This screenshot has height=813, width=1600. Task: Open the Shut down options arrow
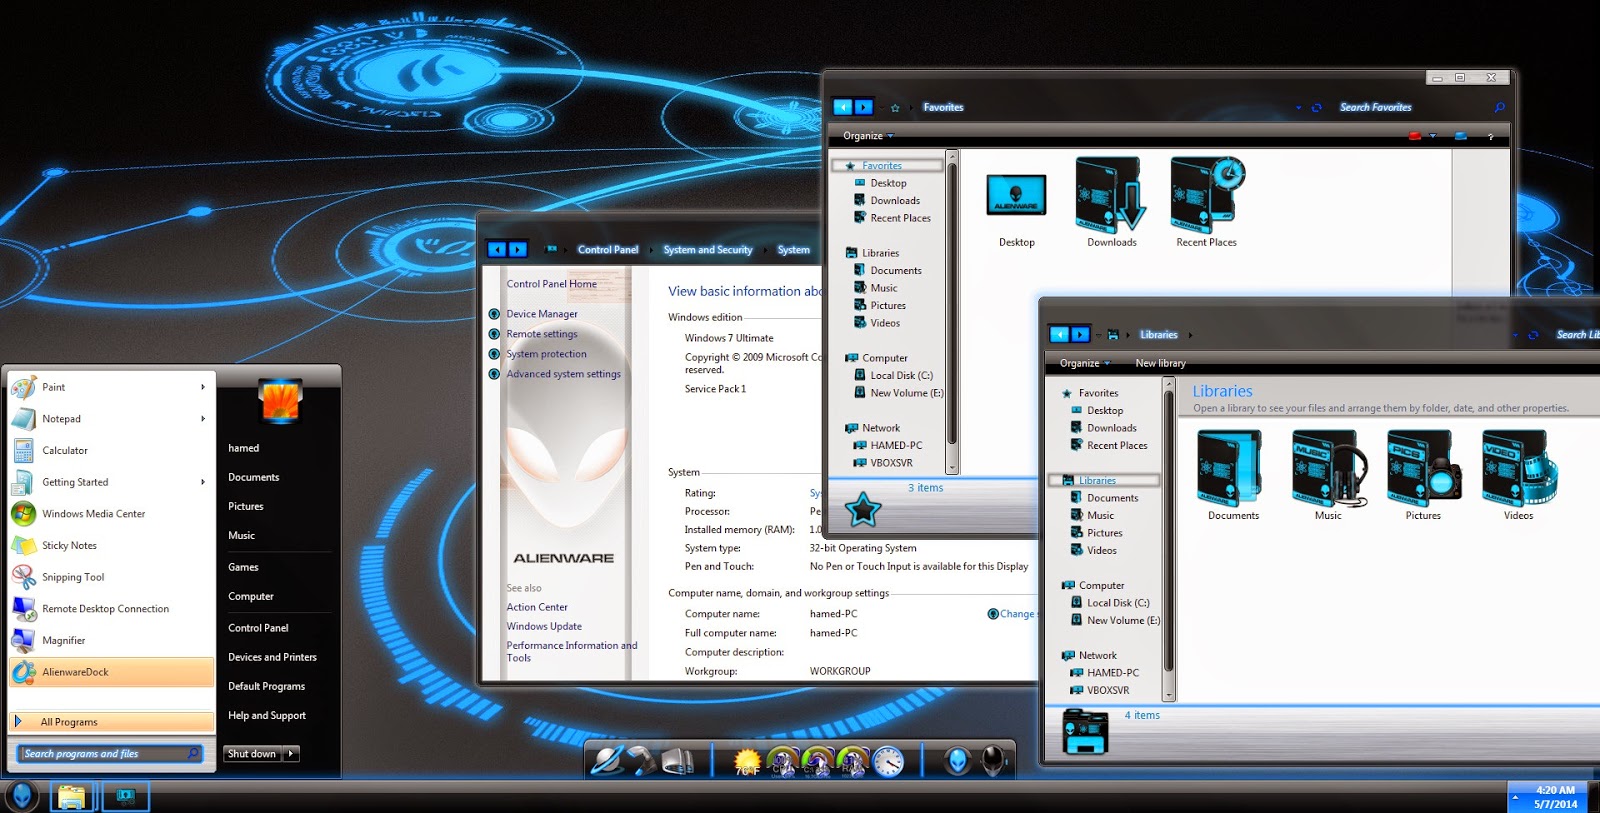(x=291, y=754)
